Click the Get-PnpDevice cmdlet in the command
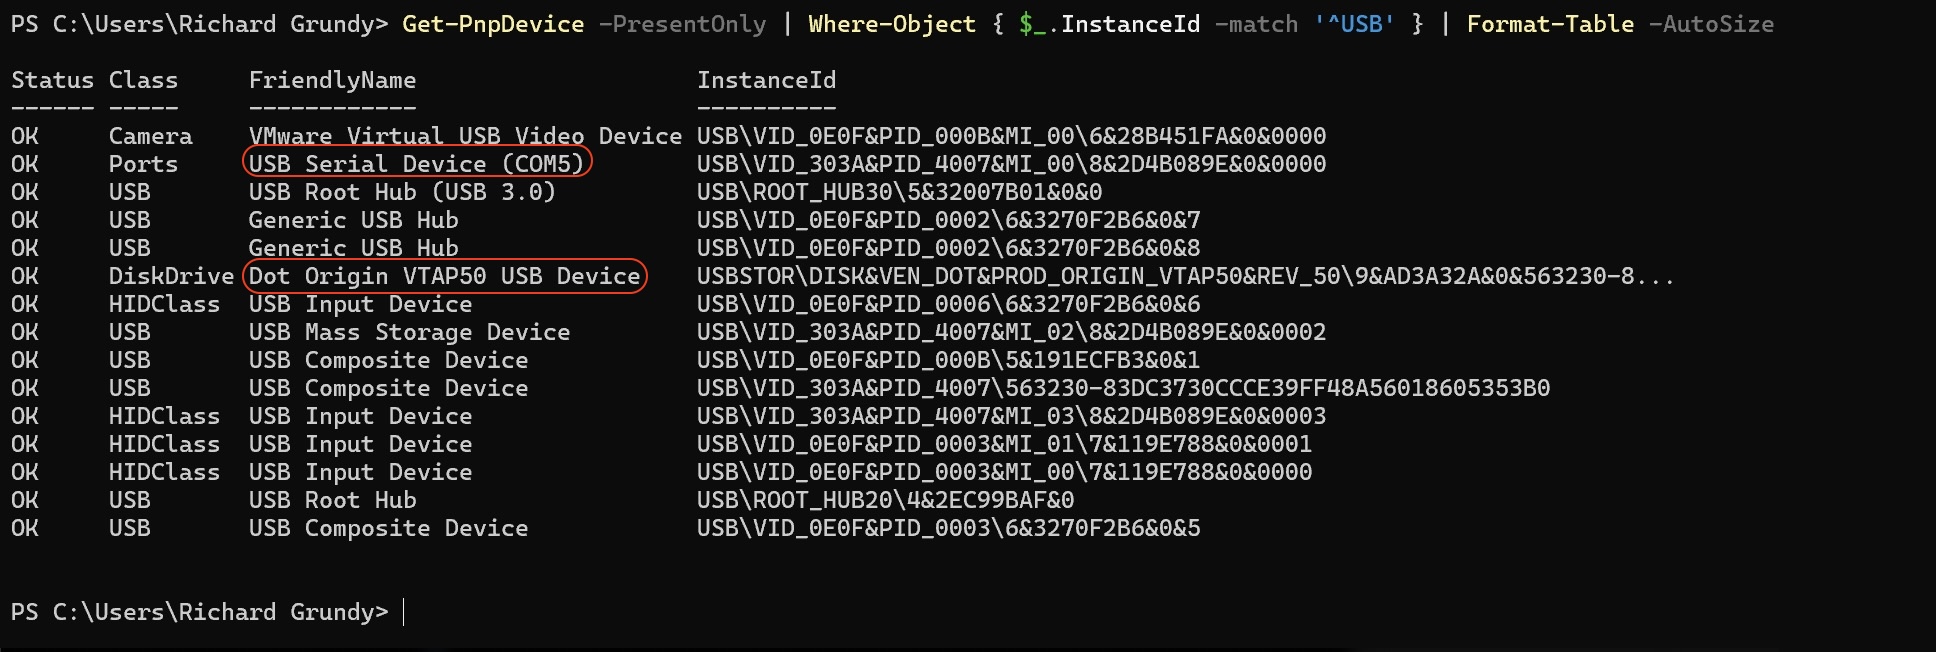 point(493,24)
